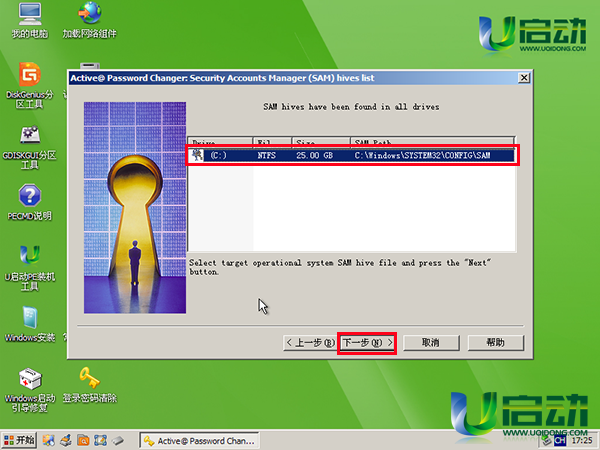600x450 pixels.
Task: Open the 登录密码清除 key icon
Action: click(x=90, y=385)
